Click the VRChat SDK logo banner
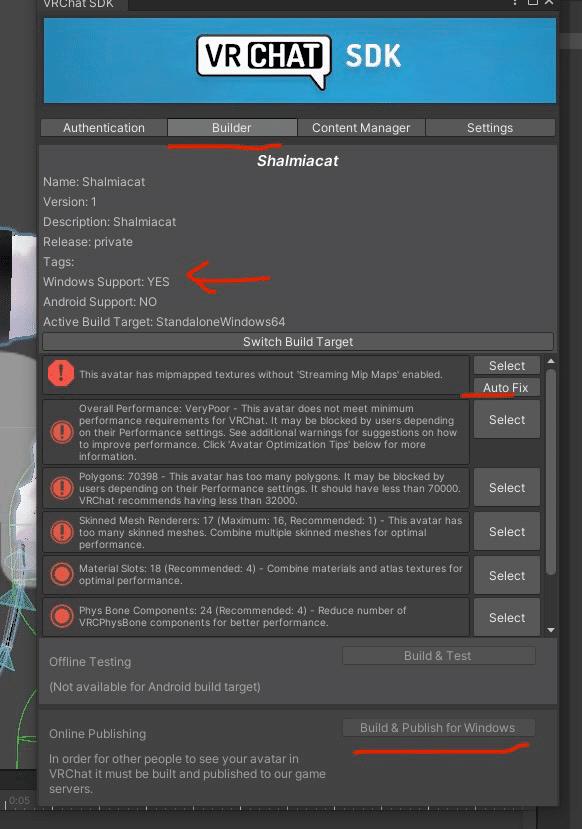The height and width of the screenshot is (829, 582). 299,60
